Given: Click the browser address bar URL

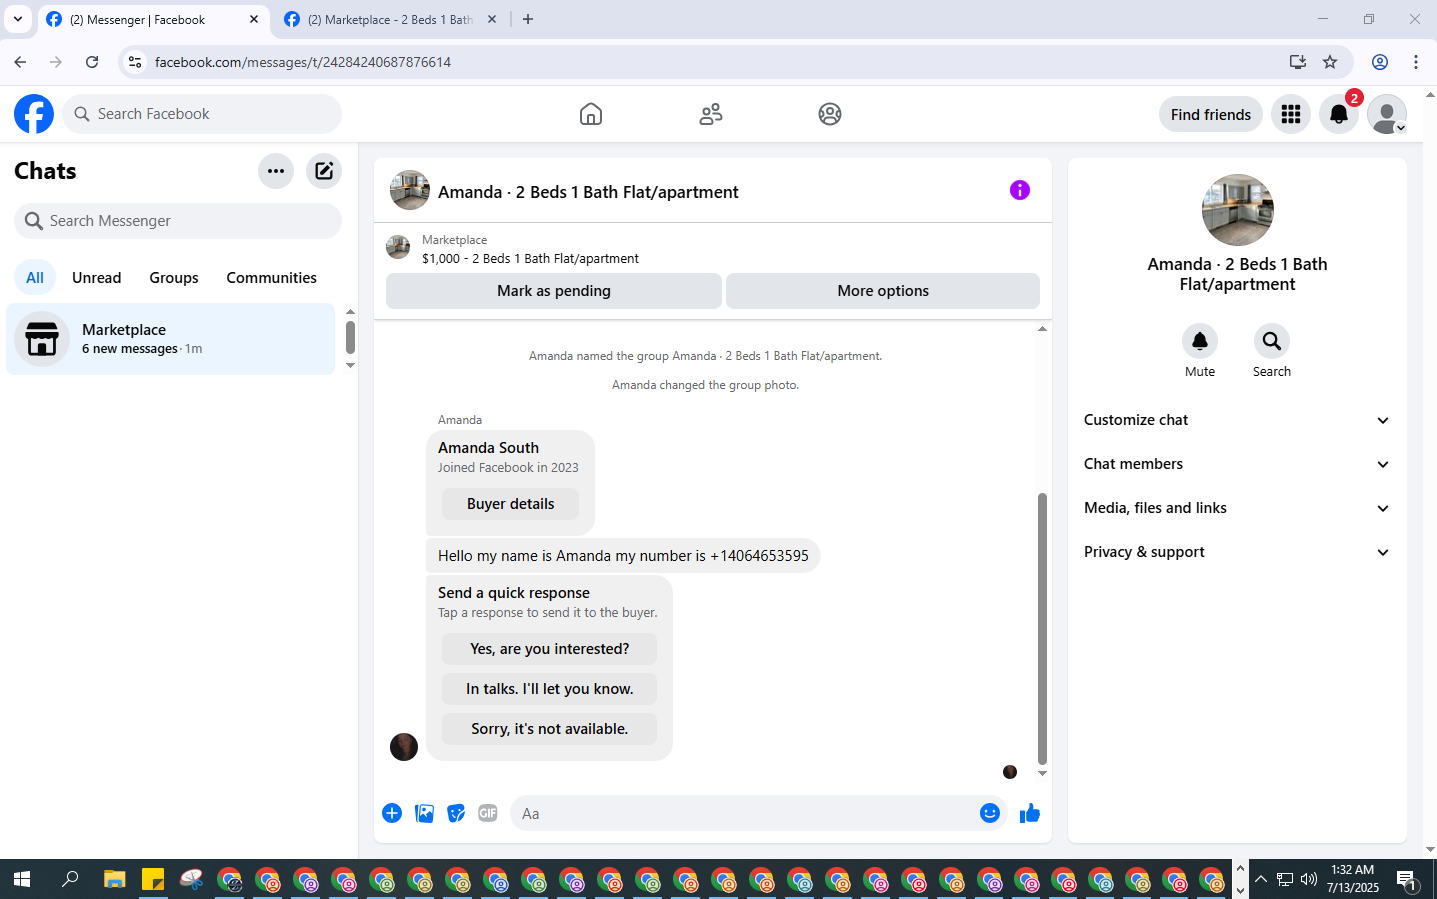Looking at the screenshot, I should [x=303, y=62].
